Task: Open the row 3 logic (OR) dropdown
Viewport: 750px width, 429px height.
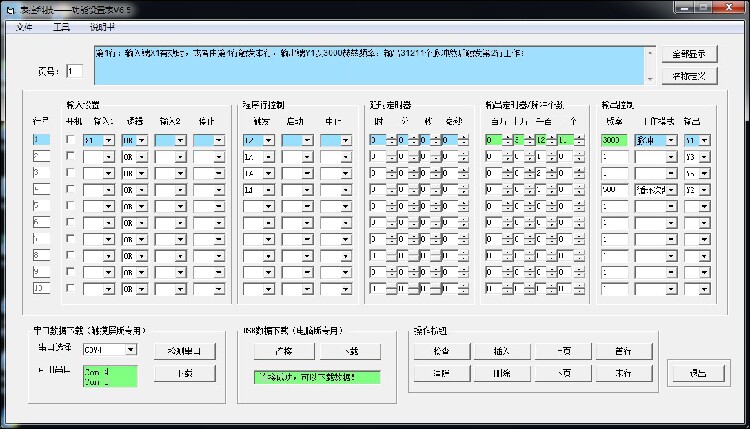Action: 142,173
